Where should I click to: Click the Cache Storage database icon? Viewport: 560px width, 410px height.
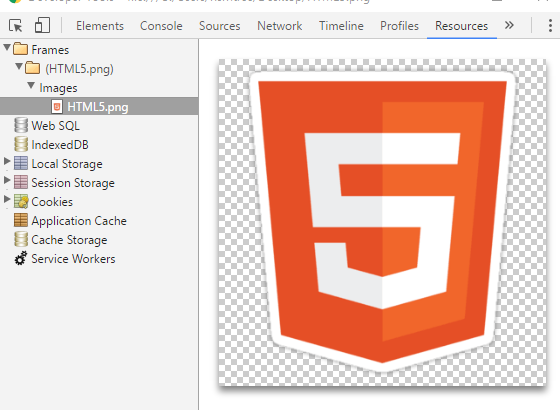21,239
